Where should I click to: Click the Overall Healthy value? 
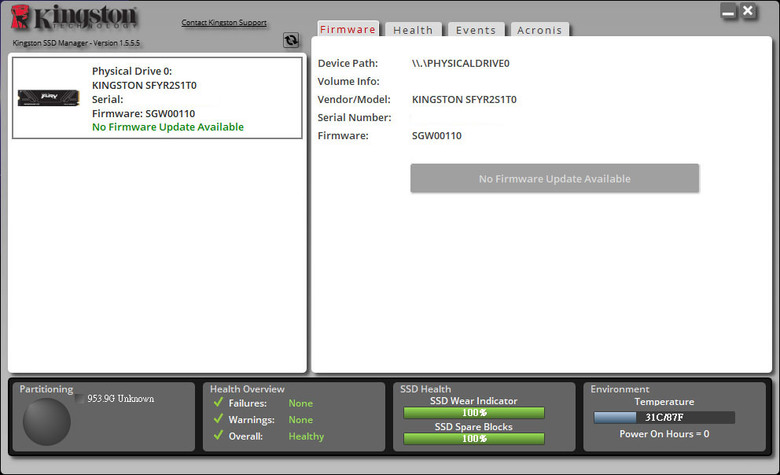pos(306,436)
